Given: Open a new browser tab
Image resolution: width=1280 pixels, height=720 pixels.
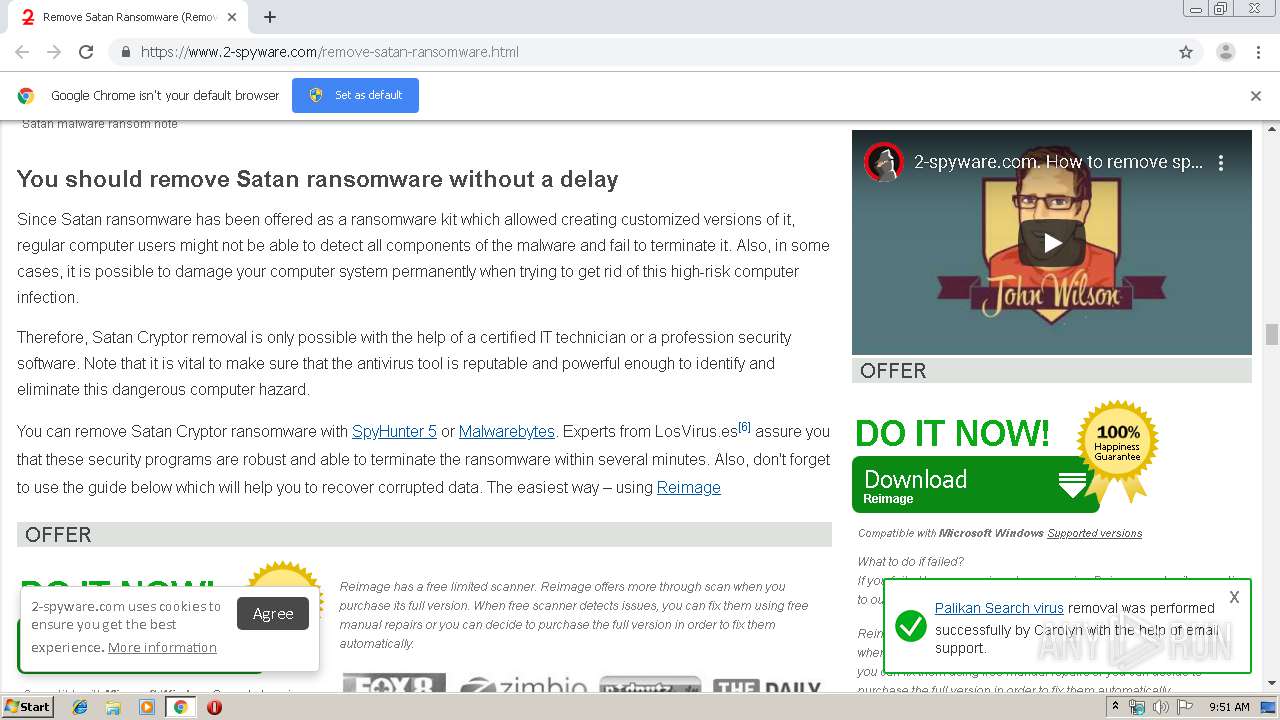Looking at the screenshot, I should [x=270, y=17].
